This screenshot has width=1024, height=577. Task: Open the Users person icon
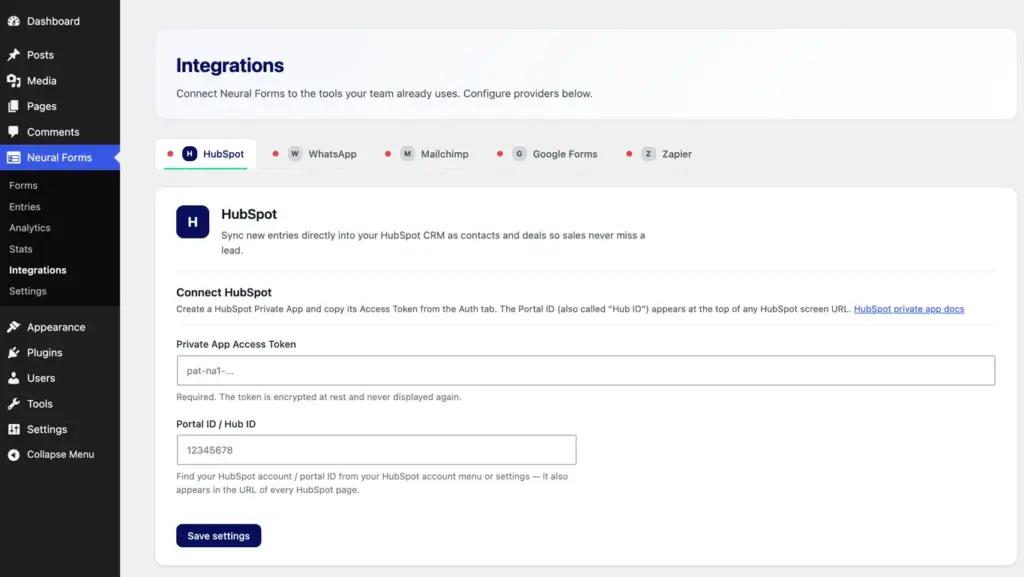click(x=14, y=378)
